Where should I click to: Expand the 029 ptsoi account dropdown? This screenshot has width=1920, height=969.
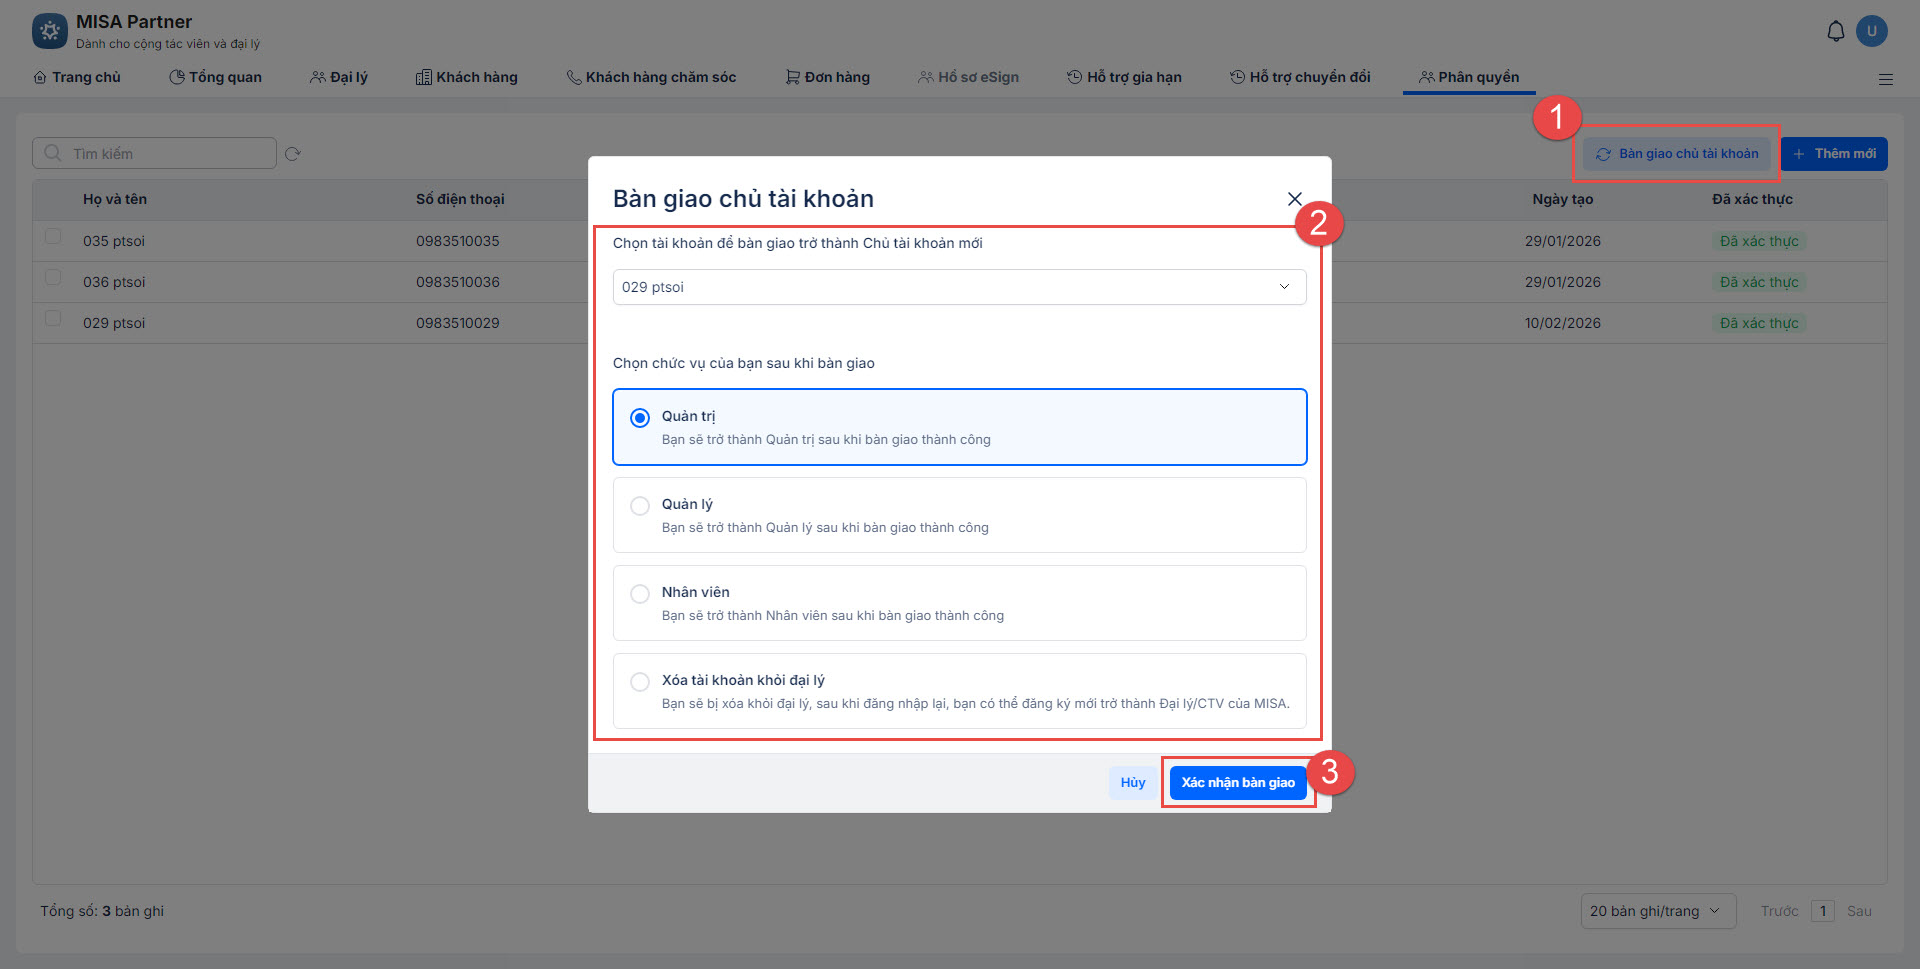pos(959,287)
